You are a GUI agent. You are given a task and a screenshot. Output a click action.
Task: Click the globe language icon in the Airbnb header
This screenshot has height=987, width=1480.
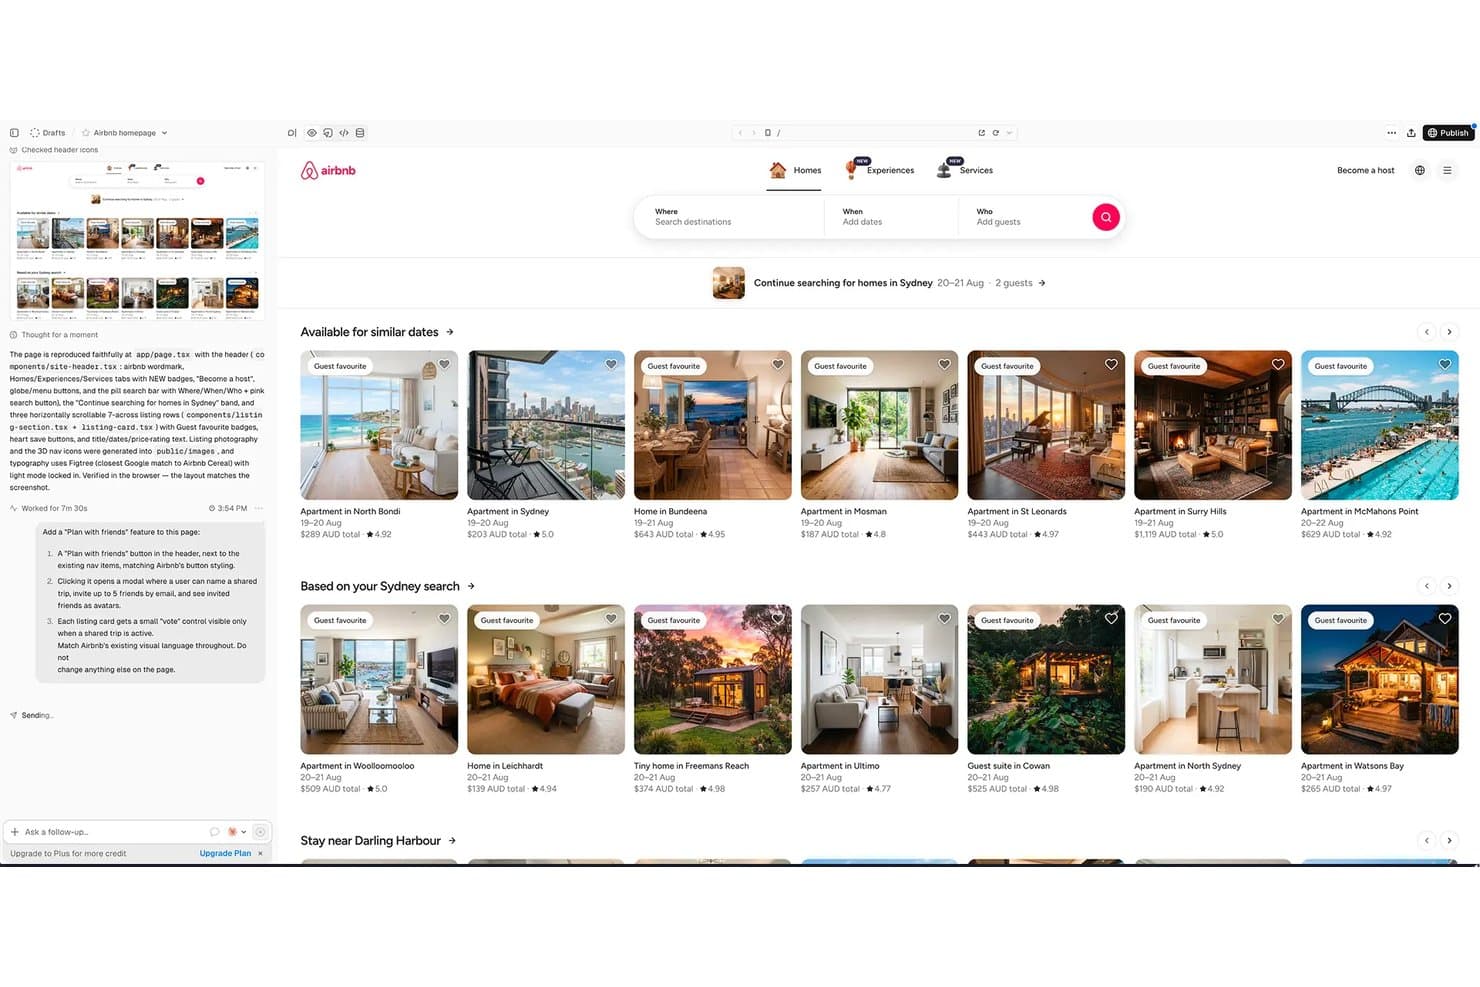1419,170
